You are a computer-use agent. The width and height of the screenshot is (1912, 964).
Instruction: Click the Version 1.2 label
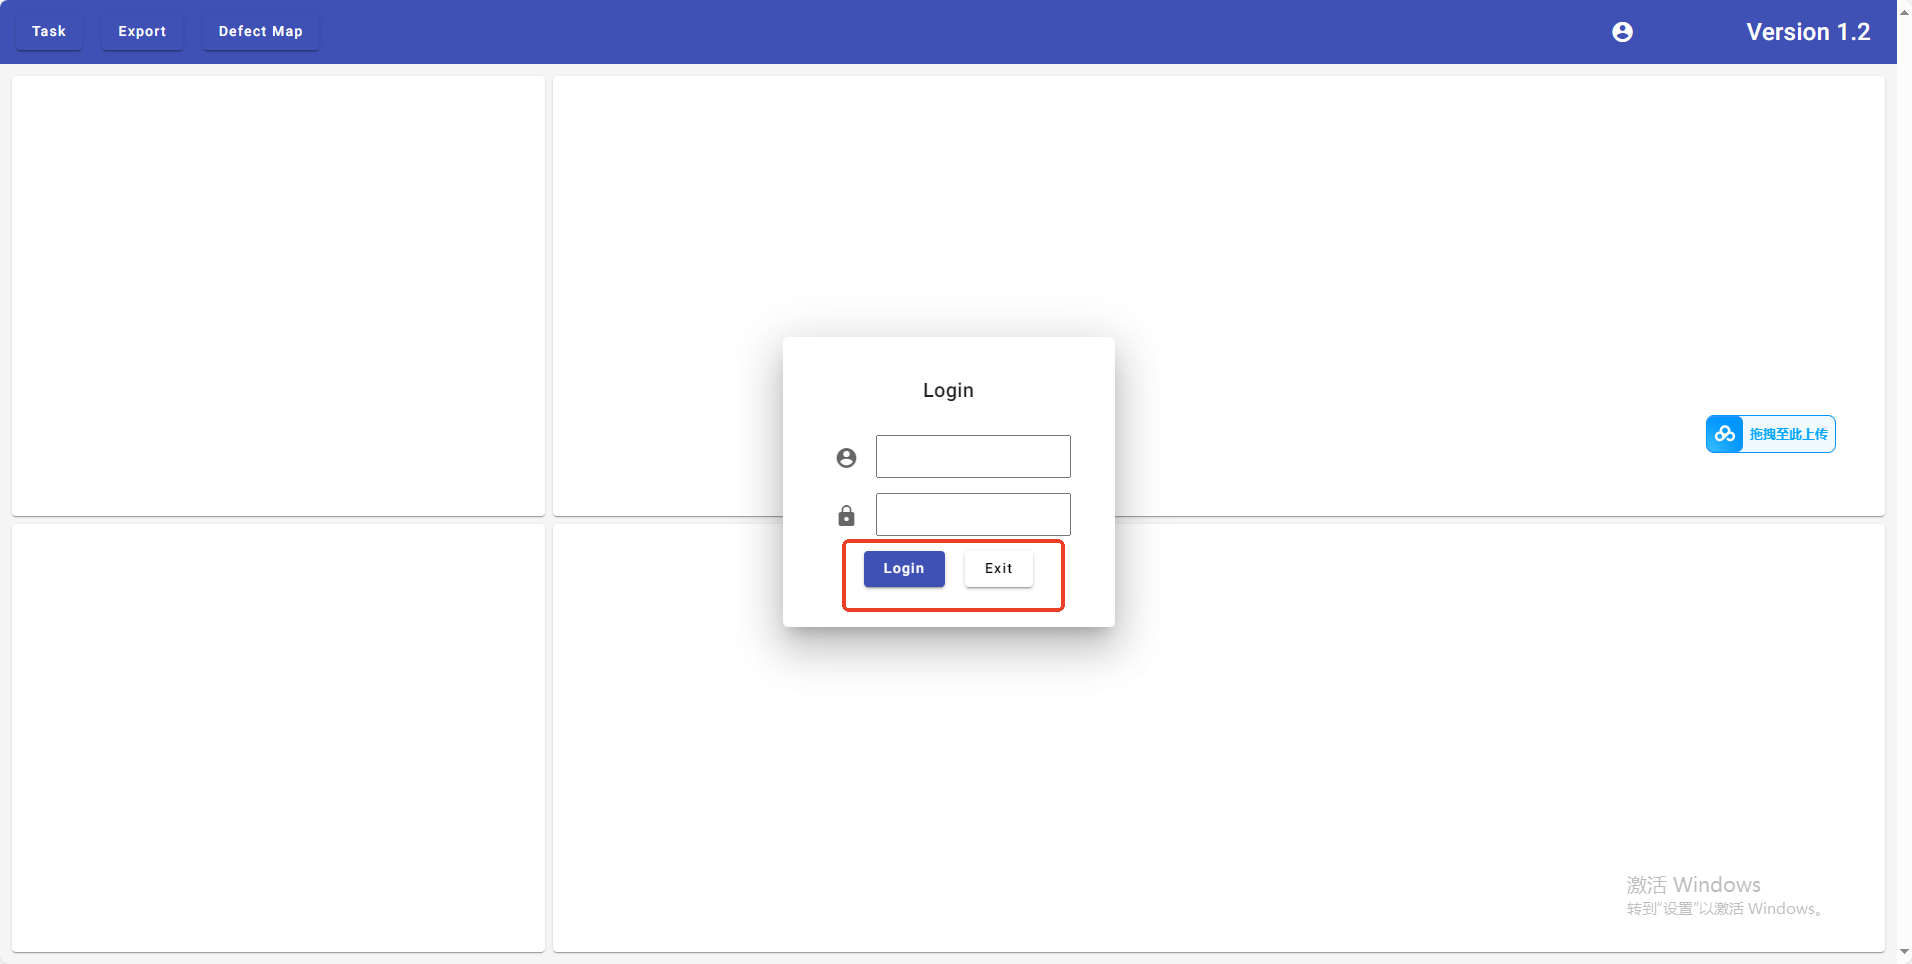pyautogui.click(x=1808, y=32)
